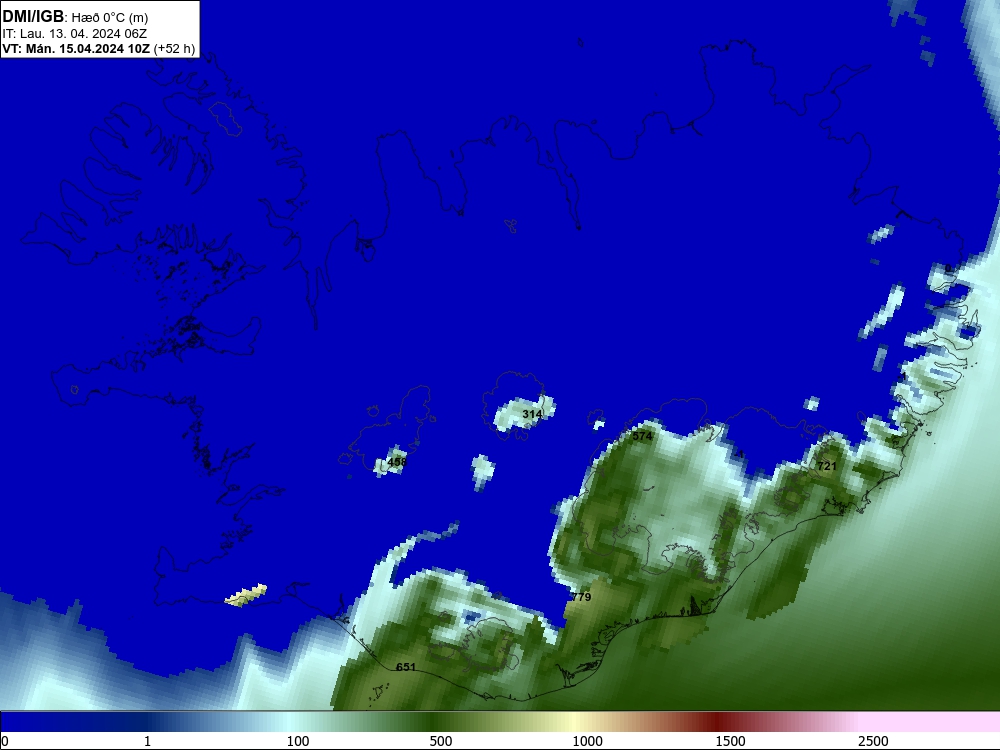
Task: Click the legend label 100
Action: coord(298,741)
